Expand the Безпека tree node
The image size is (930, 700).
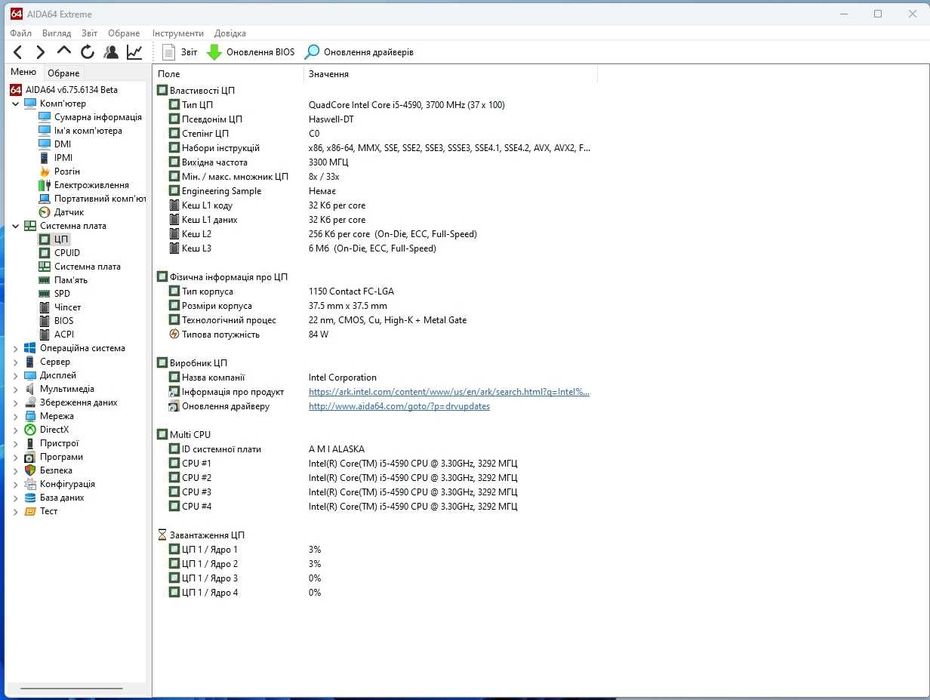click(x=15, y=471)
